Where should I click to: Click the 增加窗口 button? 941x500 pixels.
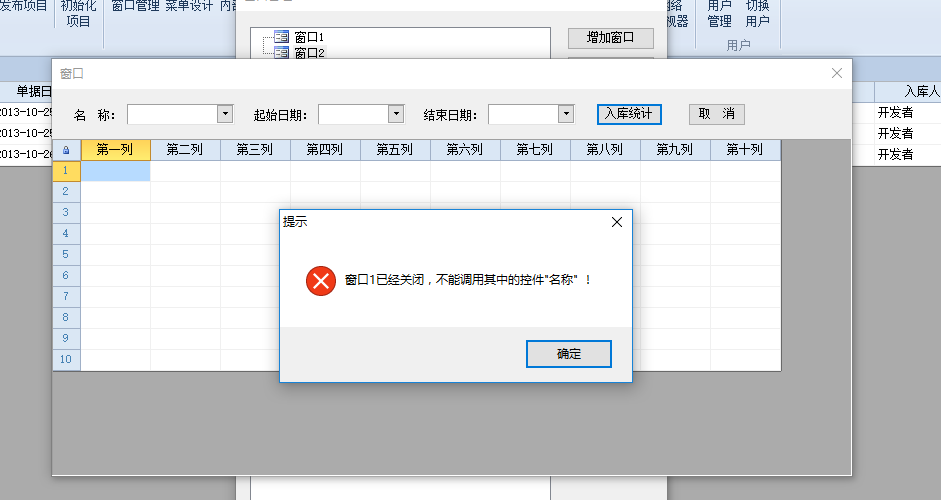[x=611, y=38]
